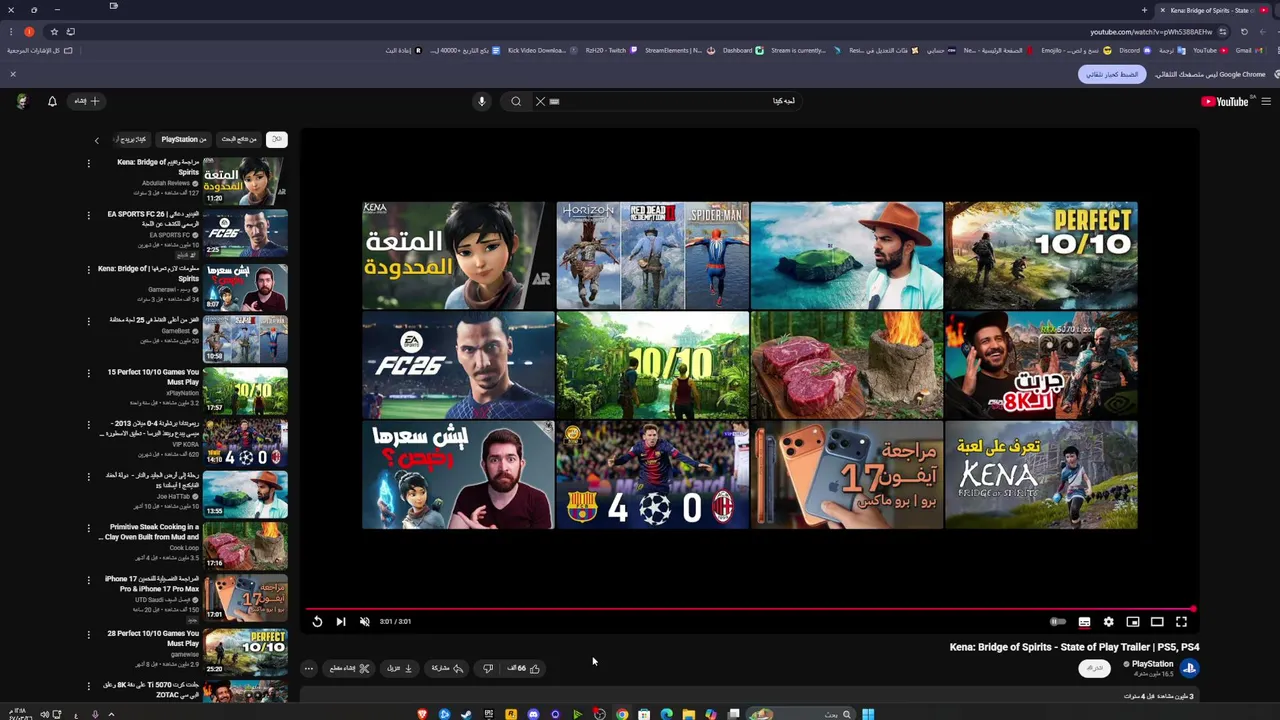This screenshot has width=1280, height=720.
Task: Open the Discord bookmark
Action: click(x=1135, y=50)
